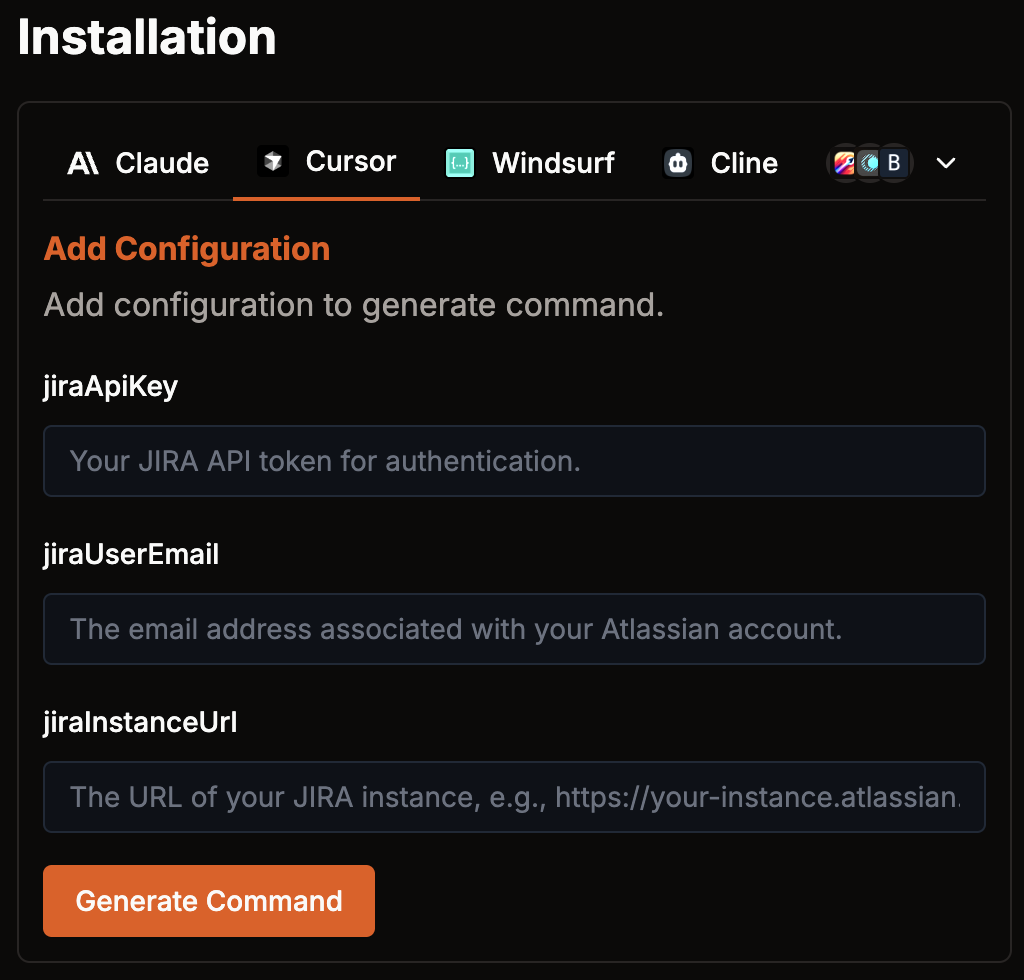Click the Claude logo icon
The width and height of the screenshot is (1024, 980).
click(x=83, y=163)
